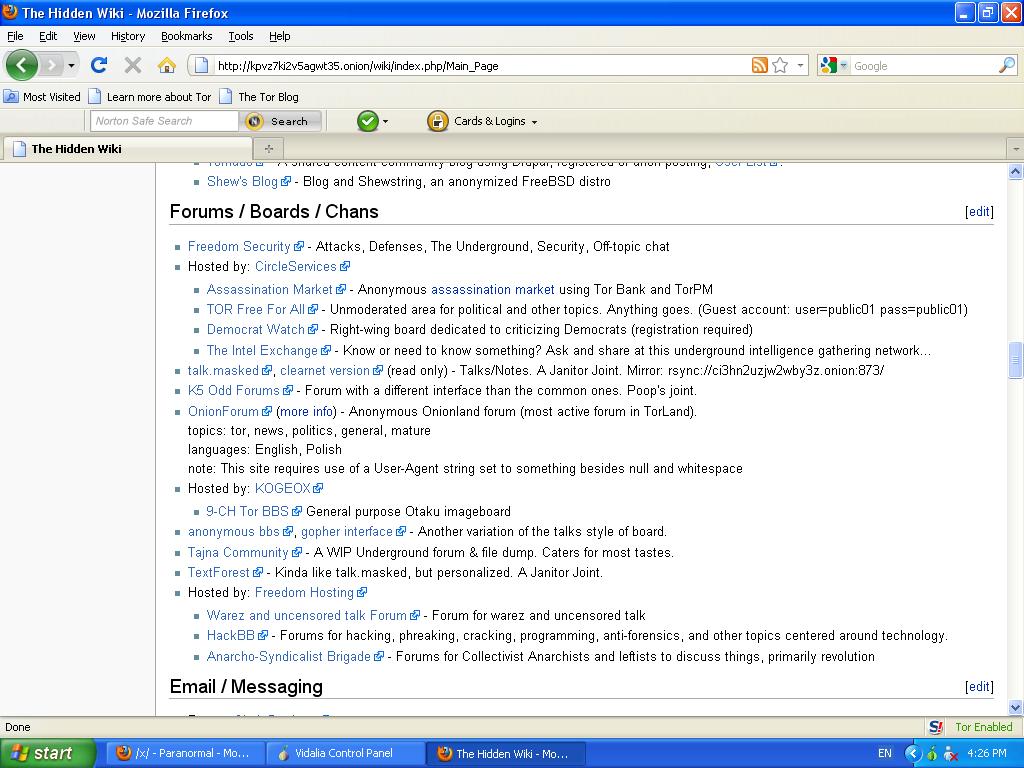Open the TOR Free For All link

click(x=255, y=310)
